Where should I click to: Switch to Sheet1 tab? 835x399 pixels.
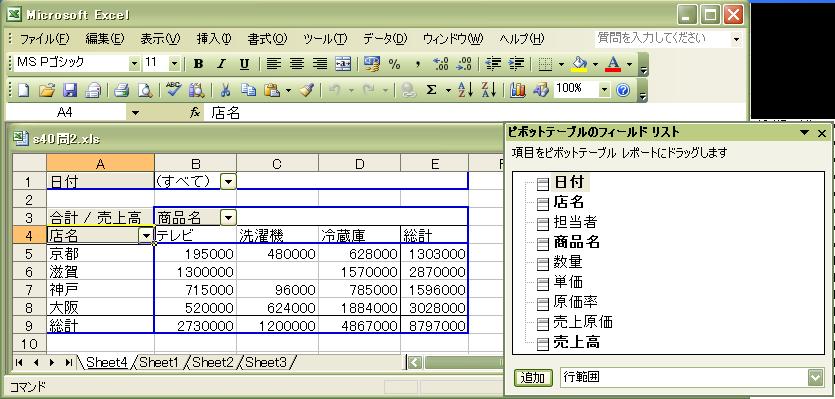159,363
